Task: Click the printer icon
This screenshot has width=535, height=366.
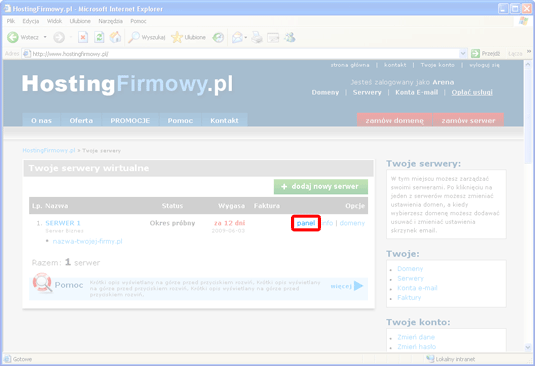Action: (x=257, y=37)
